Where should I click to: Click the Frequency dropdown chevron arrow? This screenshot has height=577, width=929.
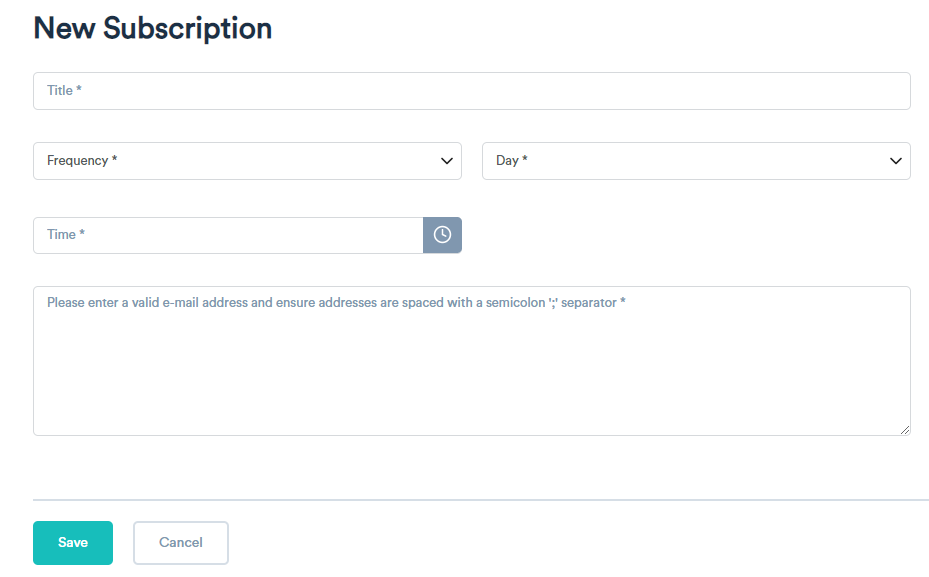coord(447,161)
